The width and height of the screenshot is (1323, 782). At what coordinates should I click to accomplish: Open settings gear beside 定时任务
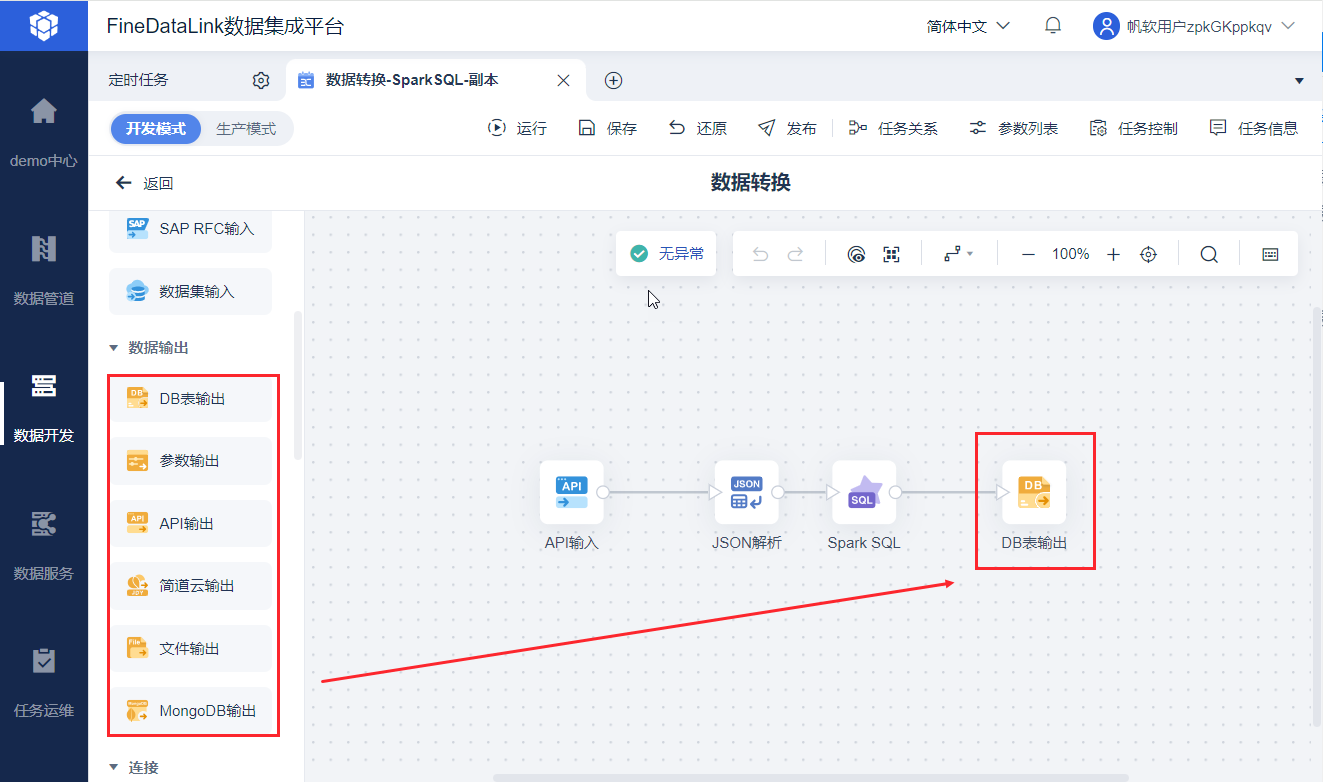point(261,80)
